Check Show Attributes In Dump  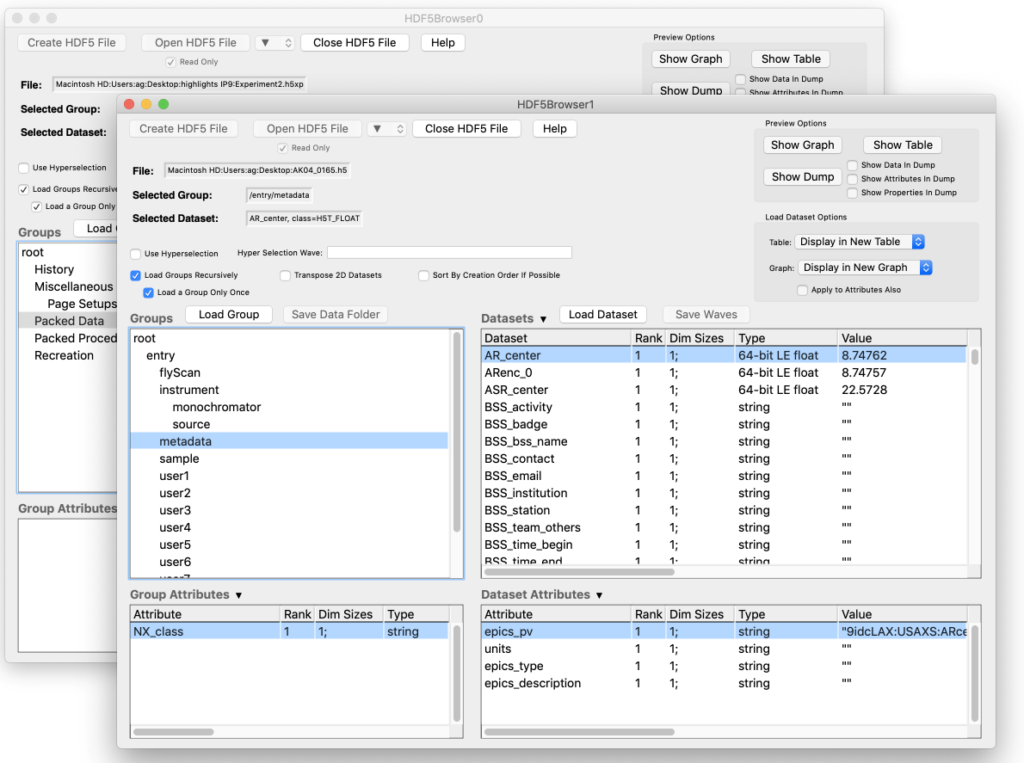[852, 179]
